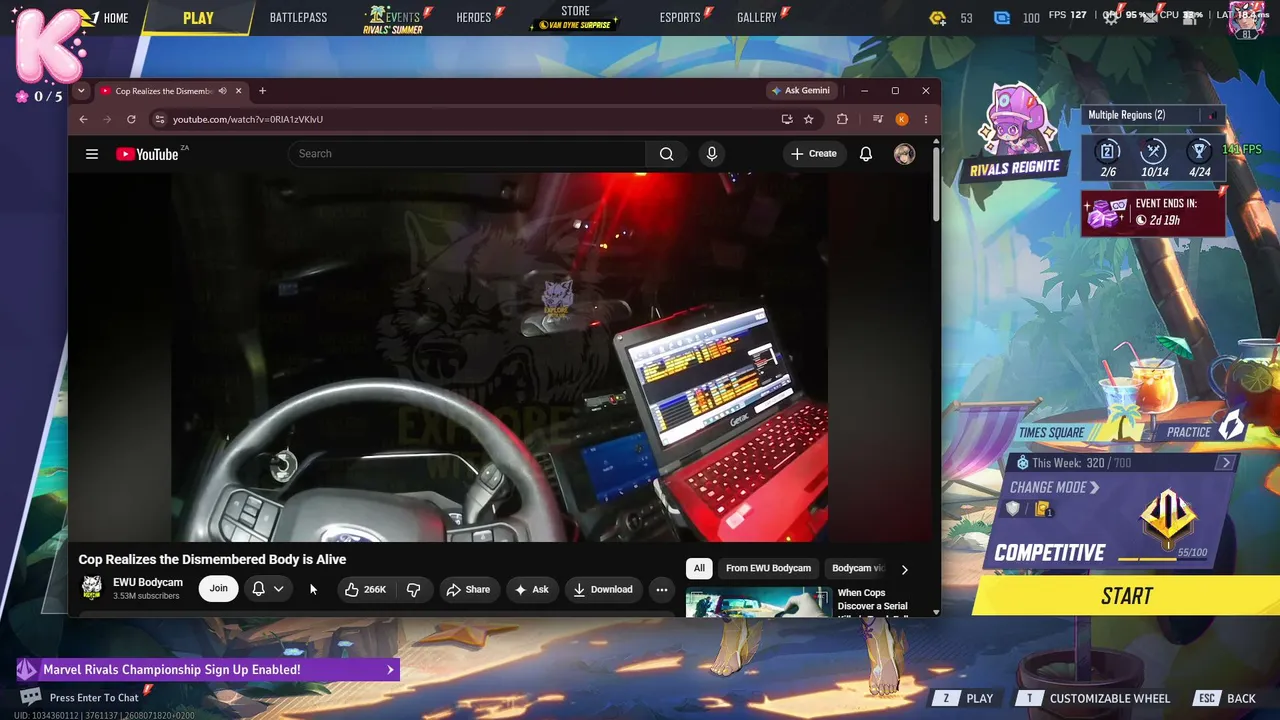Screen dimensions: 1280x720
Task: Select the Play tab
Action: [x=198, y=18]
